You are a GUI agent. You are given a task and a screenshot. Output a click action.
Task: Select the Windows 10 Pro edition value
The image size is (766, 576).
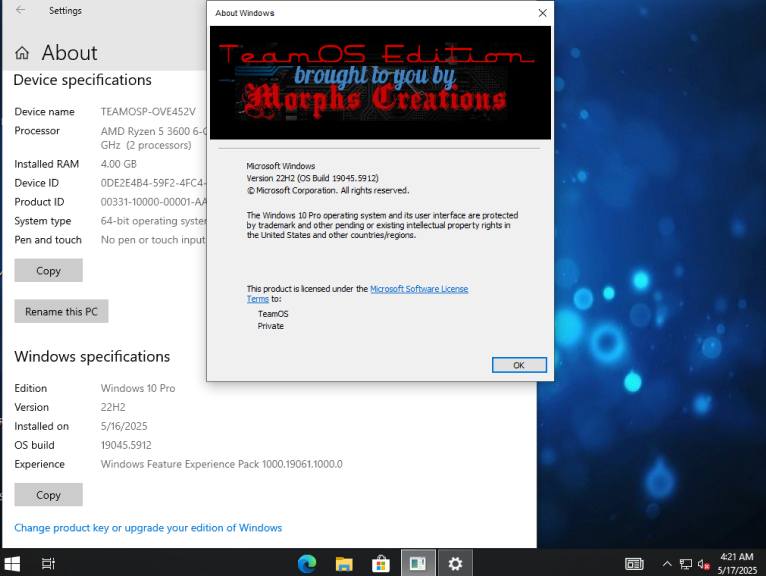click(x=138, y=388)
